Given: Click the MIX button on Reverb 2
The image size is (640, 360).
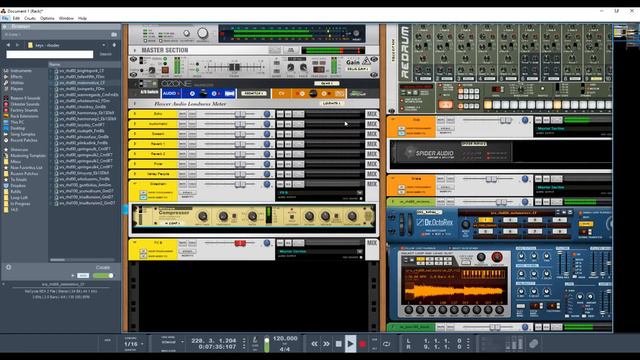Looking at the screenshot, I should (371, 154).
